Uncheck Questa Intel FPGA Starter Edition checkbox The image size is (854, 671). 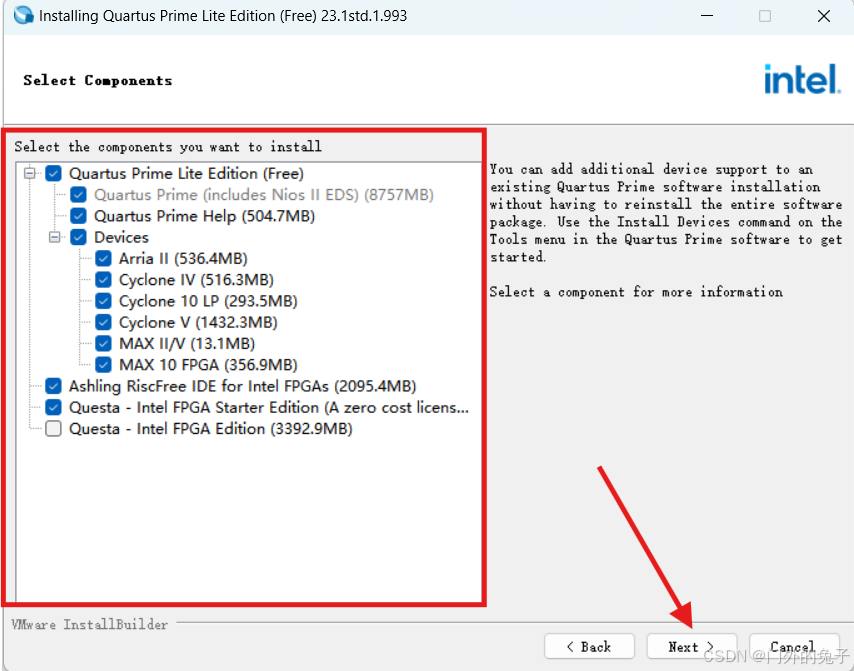click(53, 407)
